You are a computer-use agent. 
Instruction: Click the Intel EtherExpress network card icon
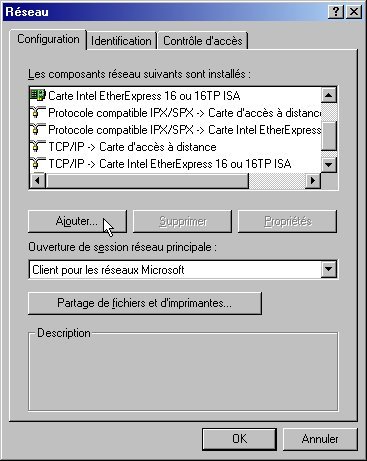click(38, 95)
